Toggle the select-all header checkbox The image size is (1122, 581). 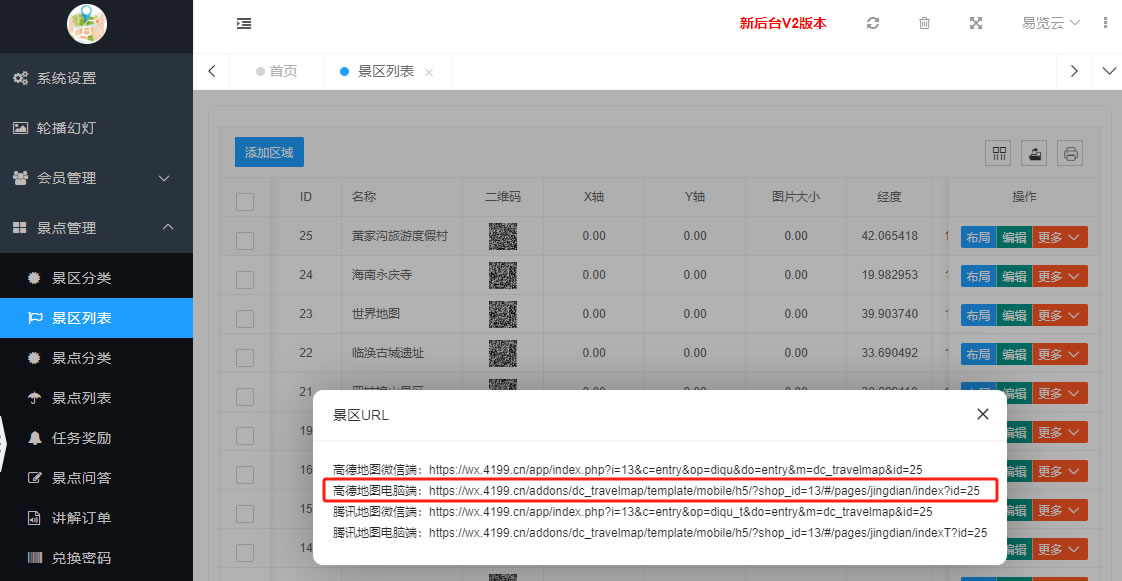pyautogui.click(x=245, y=202)
